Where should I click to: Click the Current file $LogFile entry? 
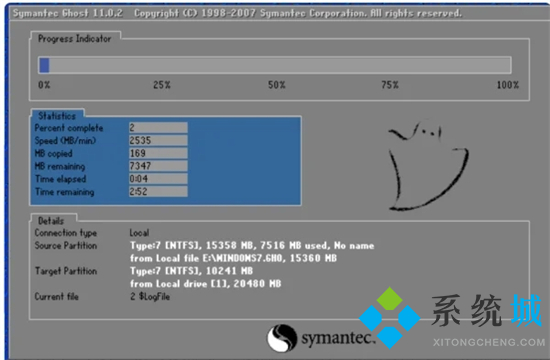coord(150,296)
